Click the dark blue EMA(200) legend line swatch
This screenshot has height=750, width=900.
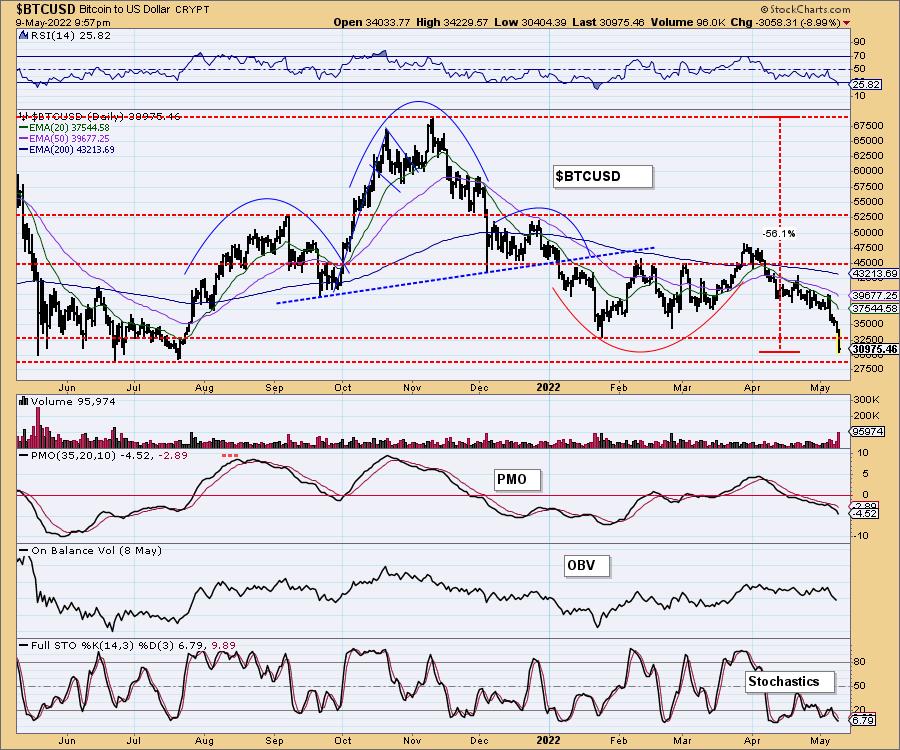pyautogui.click(x=24, y=150)
